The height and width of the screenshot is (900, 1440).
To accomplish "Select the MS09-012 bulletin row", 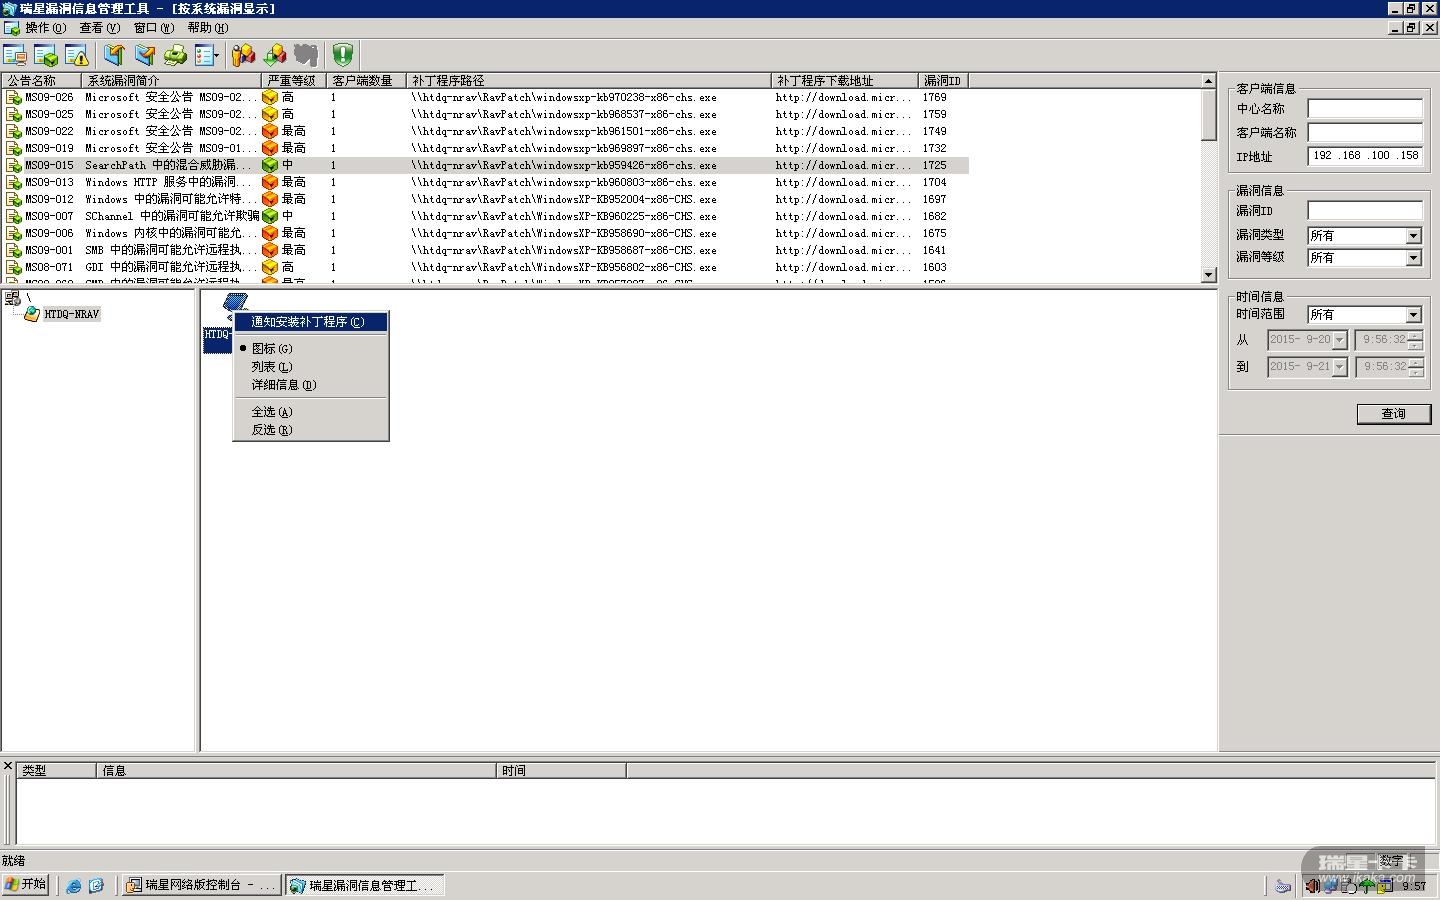I will [x=486, y=200].
